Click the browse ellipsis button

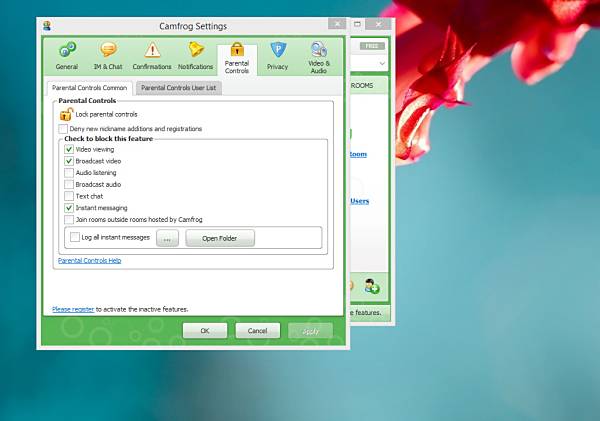pos(167,238)
